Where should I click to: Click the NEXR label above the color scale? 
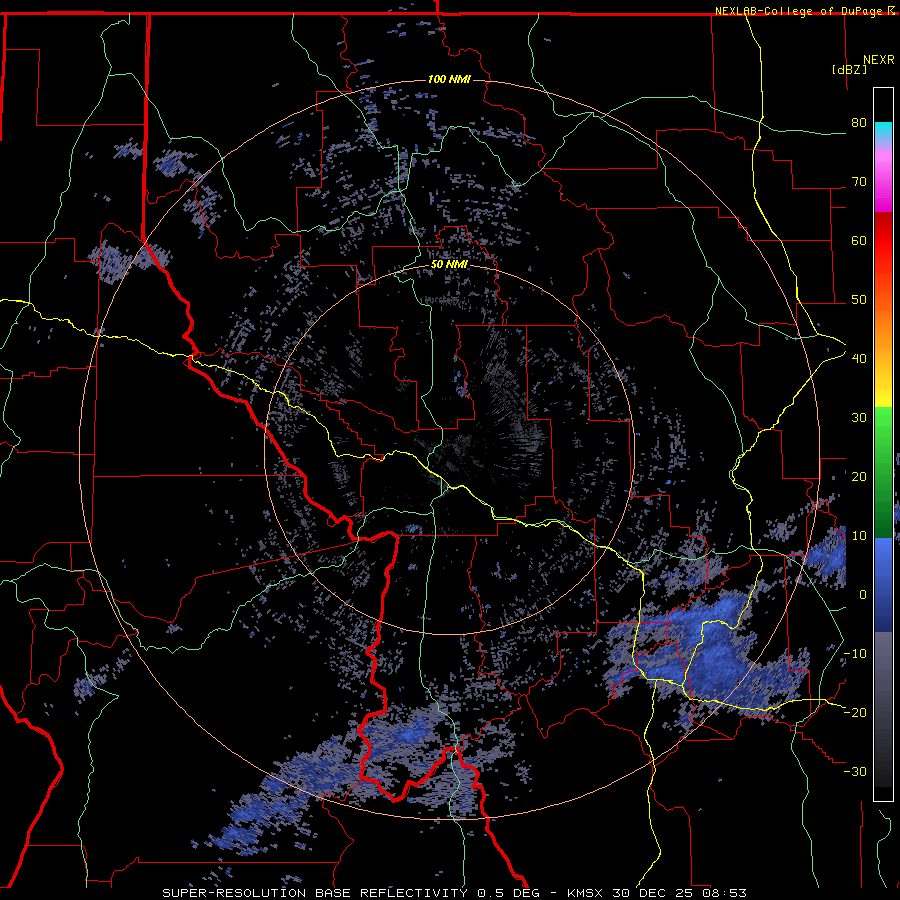(879, 60)
